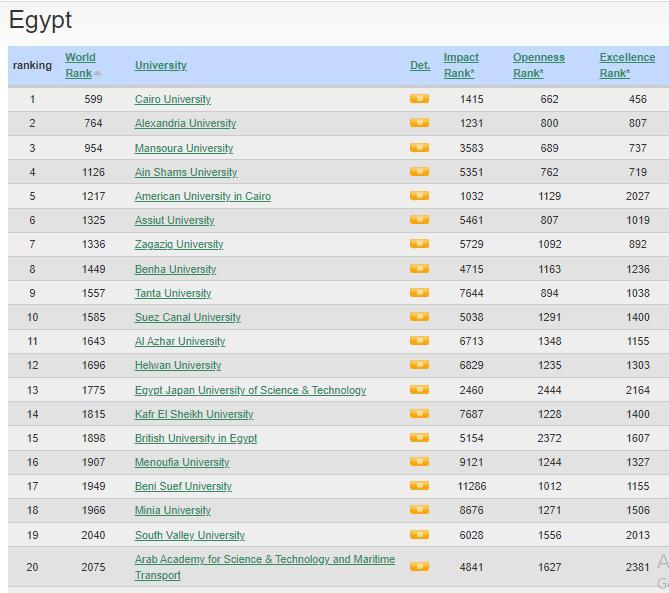Open the details icon for Al Azhar University

pyautogui.click(x=419, y=341)
